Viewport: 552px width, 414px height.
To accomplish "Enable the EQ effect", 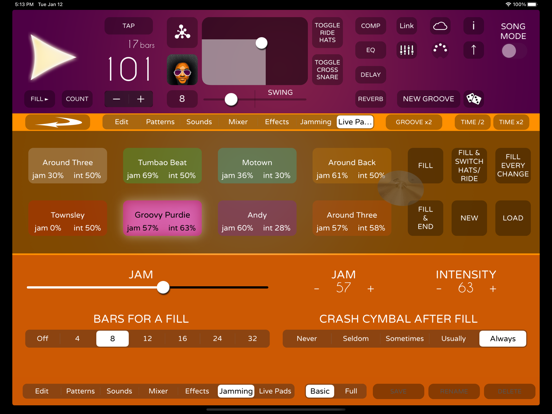I will (x=370, y=50).
